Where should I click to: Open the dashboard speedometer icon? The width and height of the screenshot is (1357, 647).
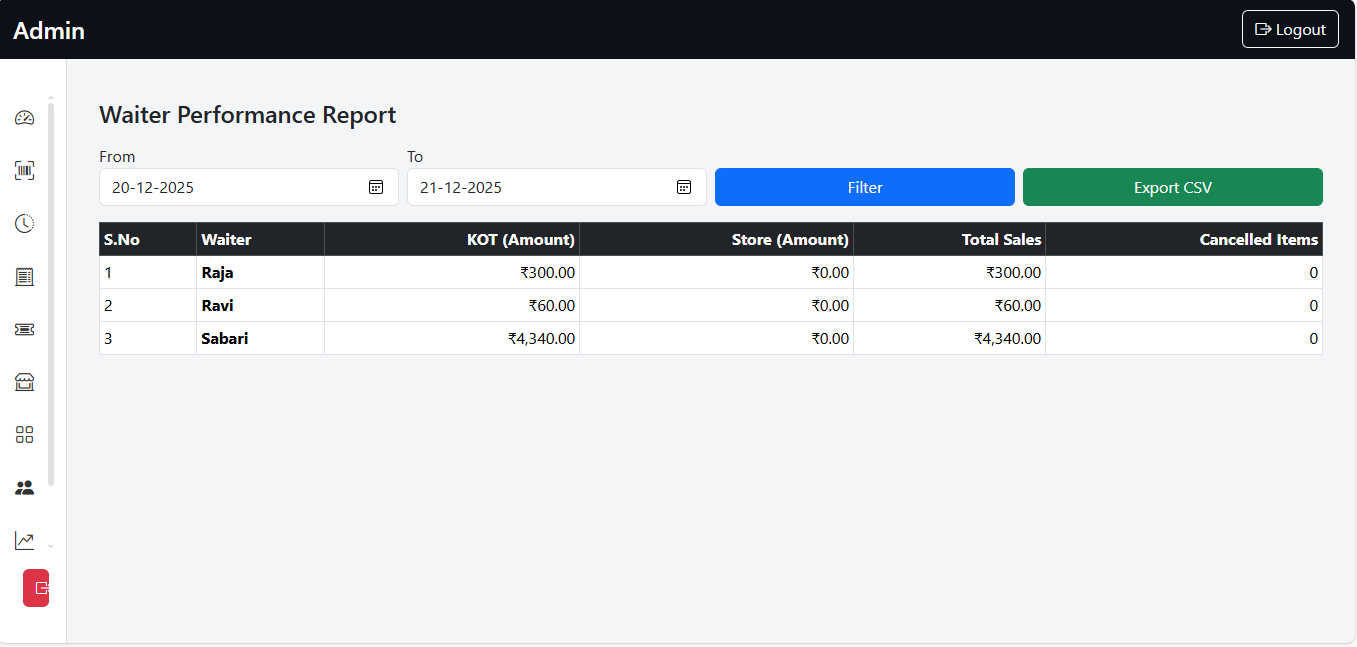pyautogui.click(x=25, y=118)
